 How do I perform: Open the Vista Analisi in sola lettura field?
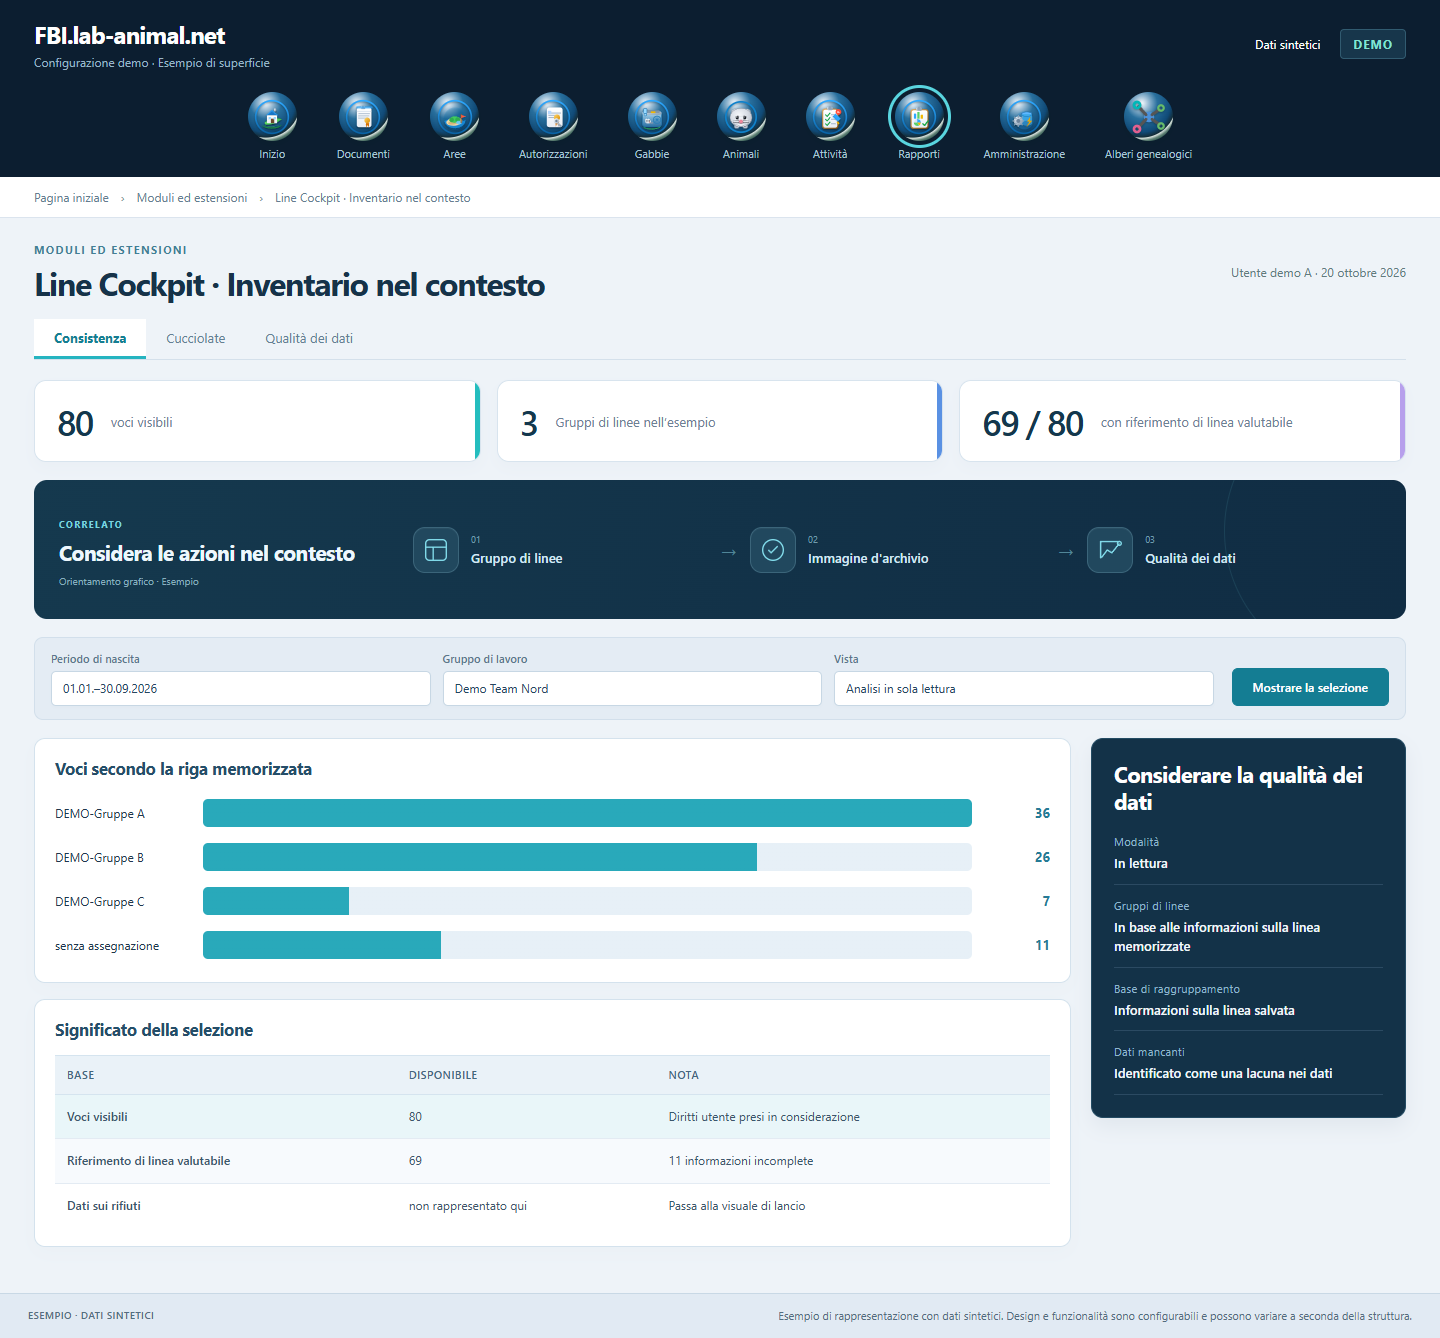[x=1024, y=688]
